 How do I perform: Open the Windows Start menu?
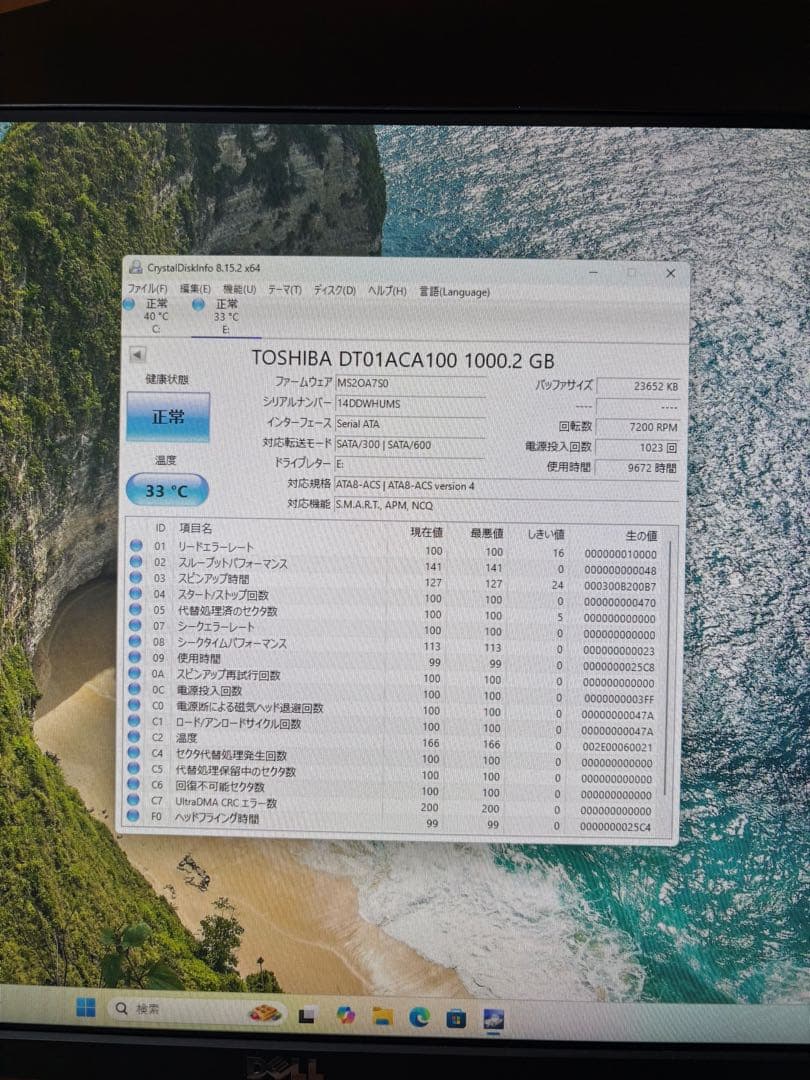[x=86, y=1008]
